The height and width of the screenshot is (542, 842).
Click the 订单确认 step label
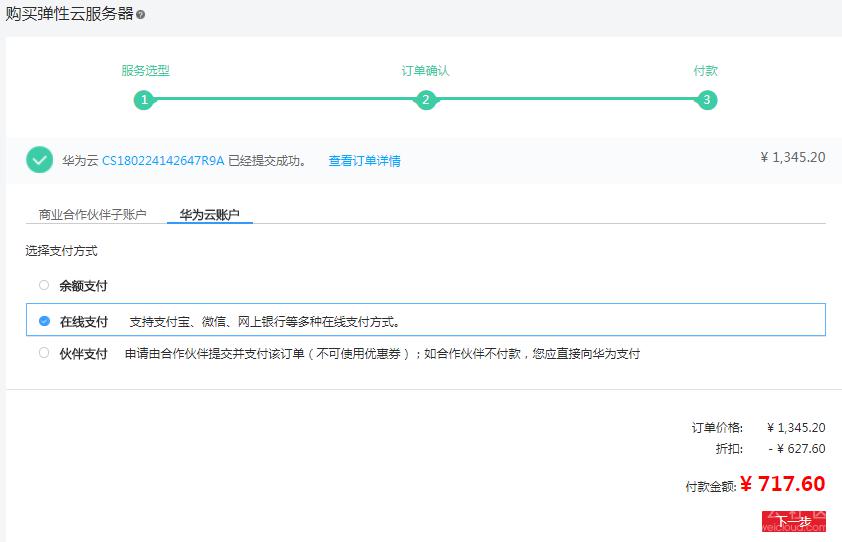[425, 70]
